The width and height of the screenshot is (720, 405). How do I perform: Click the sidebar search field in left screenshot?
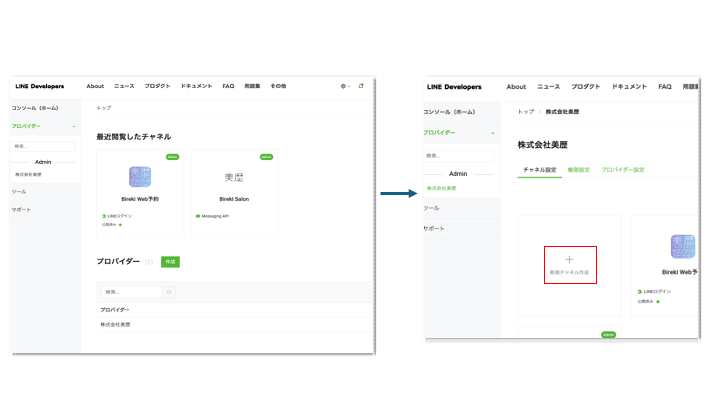44,146
